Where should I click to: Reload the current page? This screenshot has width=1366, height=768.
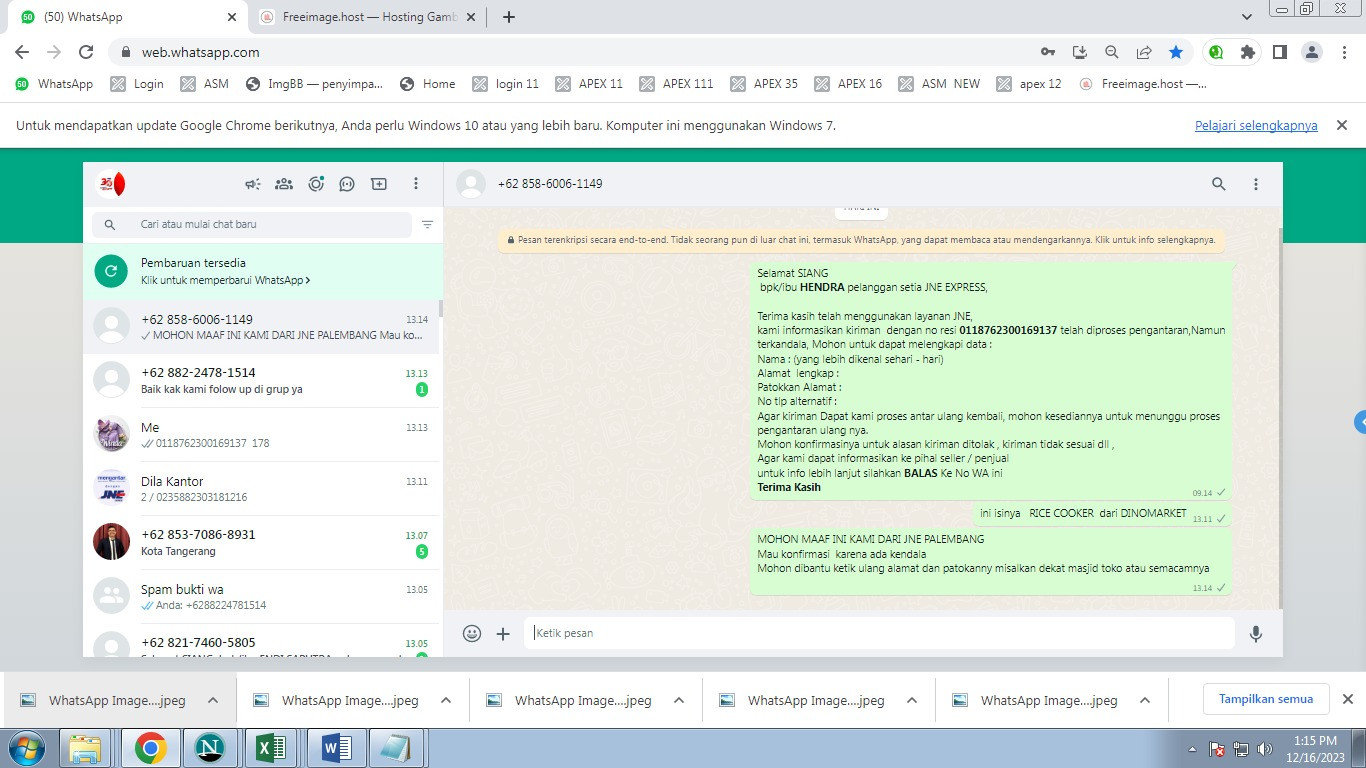pyautogui.click(x=86, y=52)
